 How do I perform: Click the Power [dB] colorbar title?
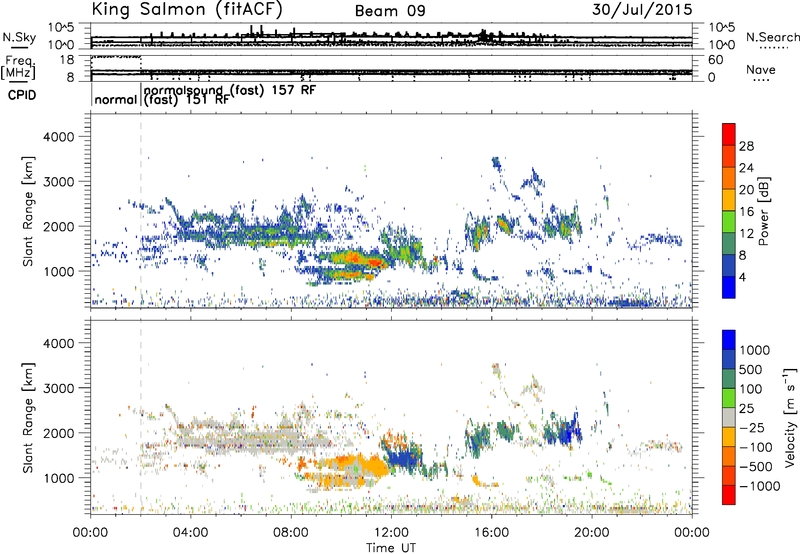[x=764, y=211]
